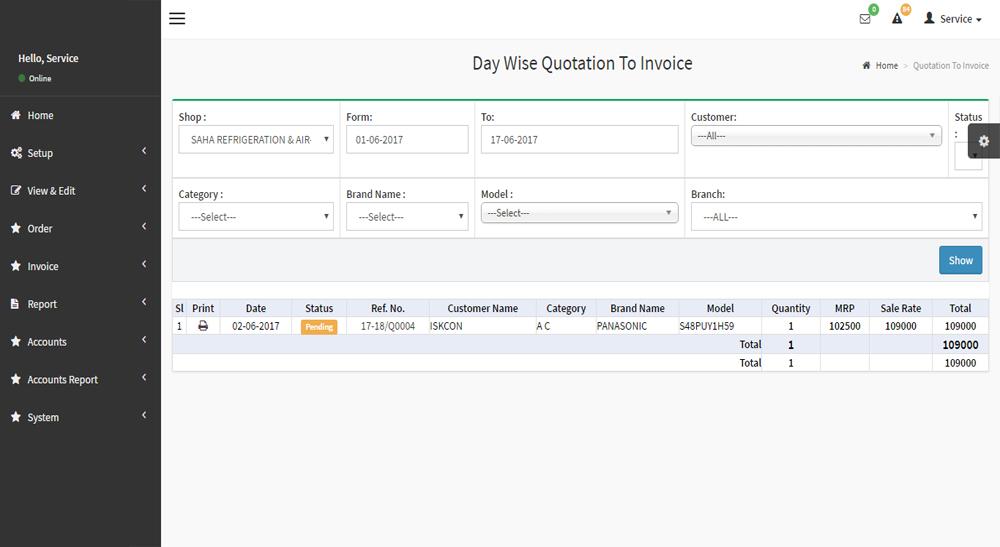Open the alert warning notifications icon
1000x547 pixels.
[897, 19]
